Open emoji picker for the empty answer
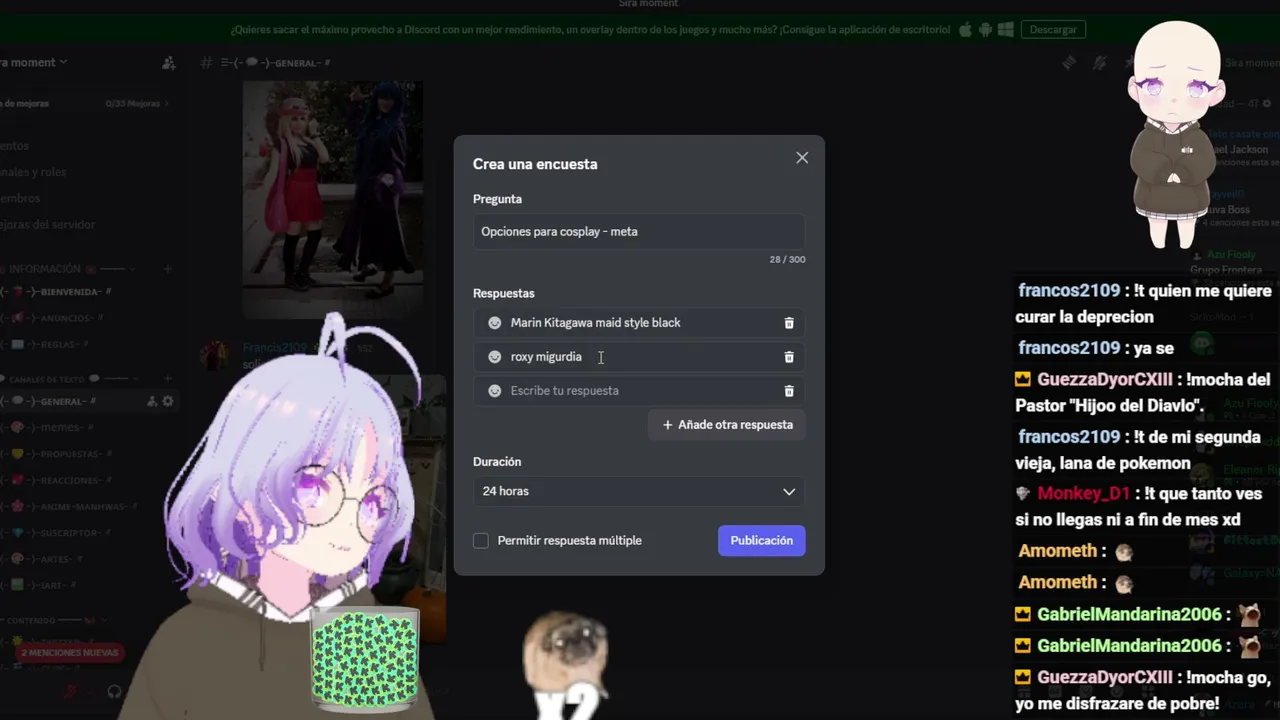The width and height of the screenshot is (1280, 720). 494,391
